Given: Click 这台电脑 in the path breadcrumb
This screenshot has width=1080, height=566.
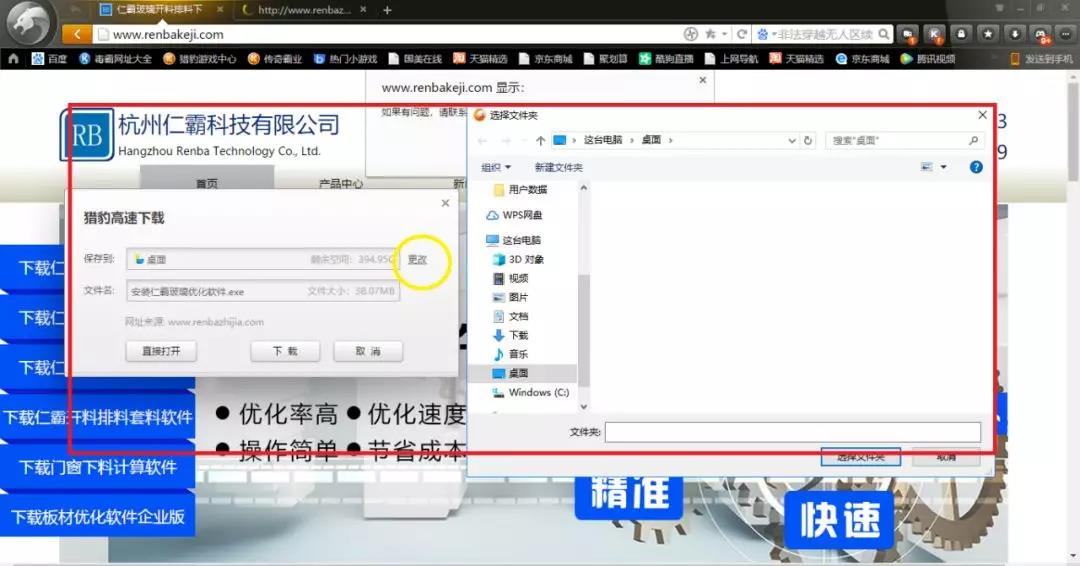Looking at the screenshot, I should 603,140.
